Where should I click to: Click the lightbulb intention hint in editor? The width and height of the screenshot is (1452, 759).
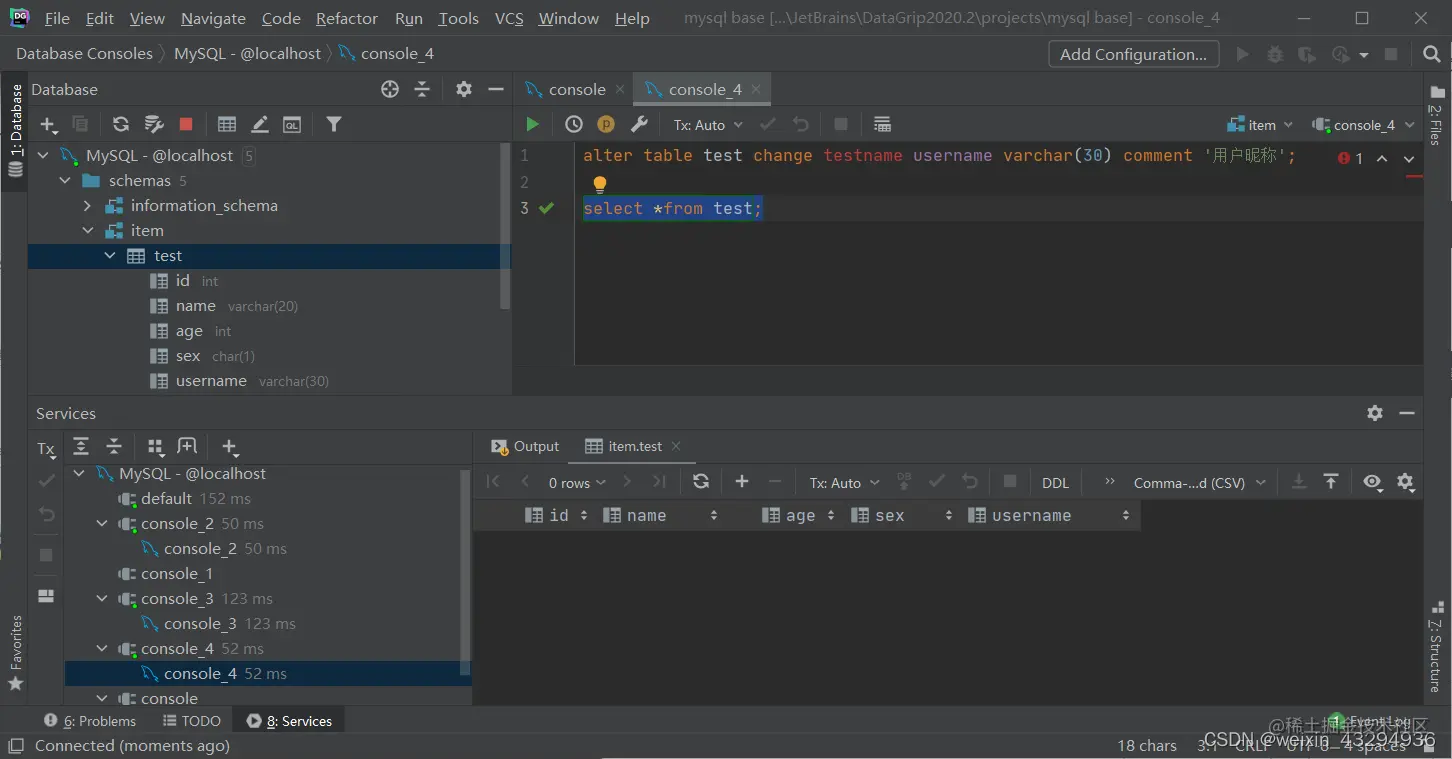600,184
